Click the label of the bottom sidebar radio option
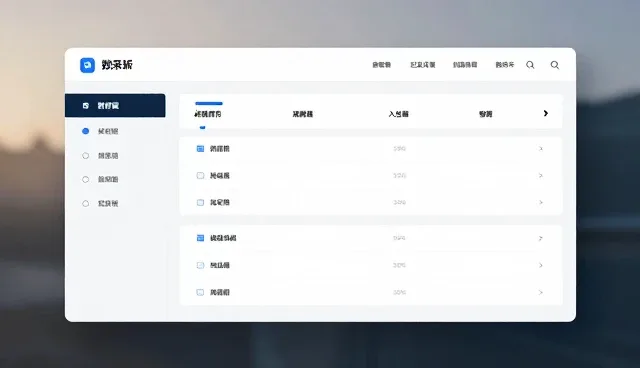This screenshot has height=368, width=640. tap(108, 203)
